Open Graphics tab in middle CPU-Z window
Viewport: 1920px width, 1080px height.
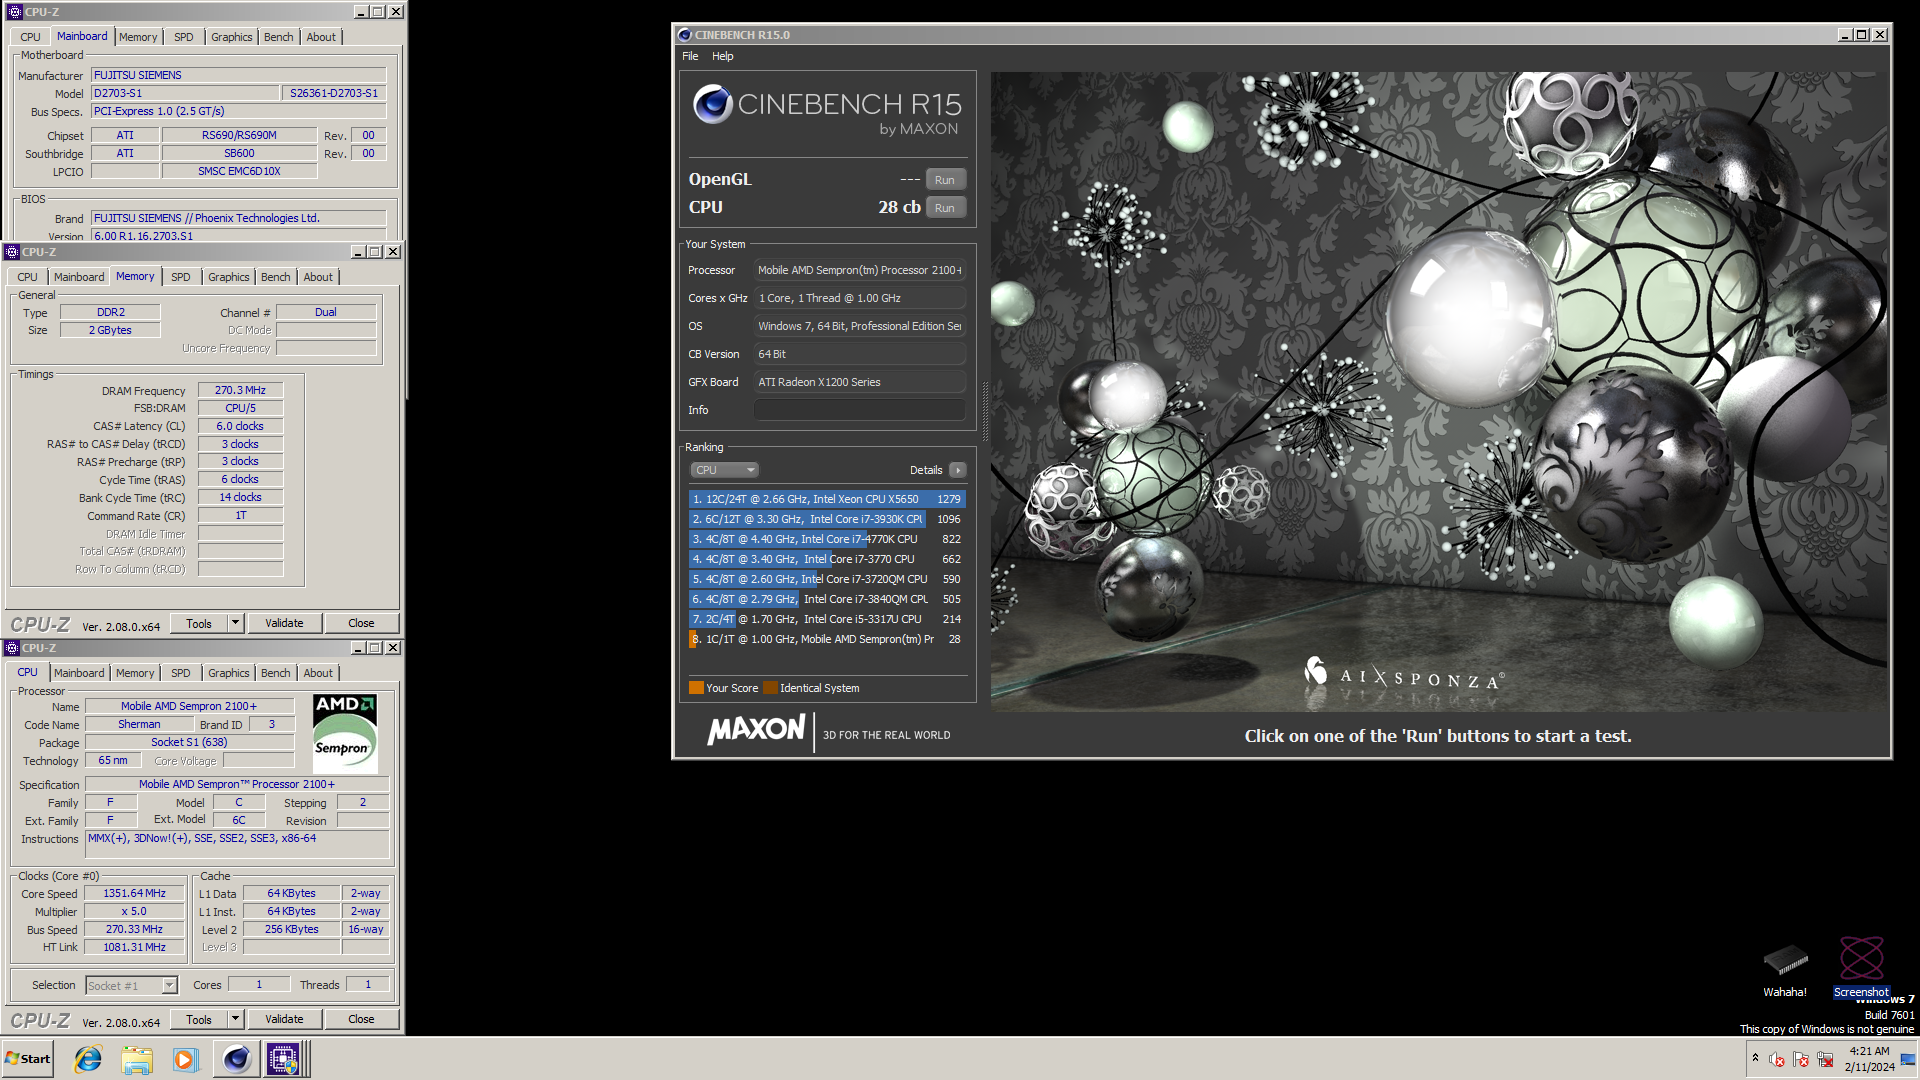pyautogui.click(x=229, y=277)
